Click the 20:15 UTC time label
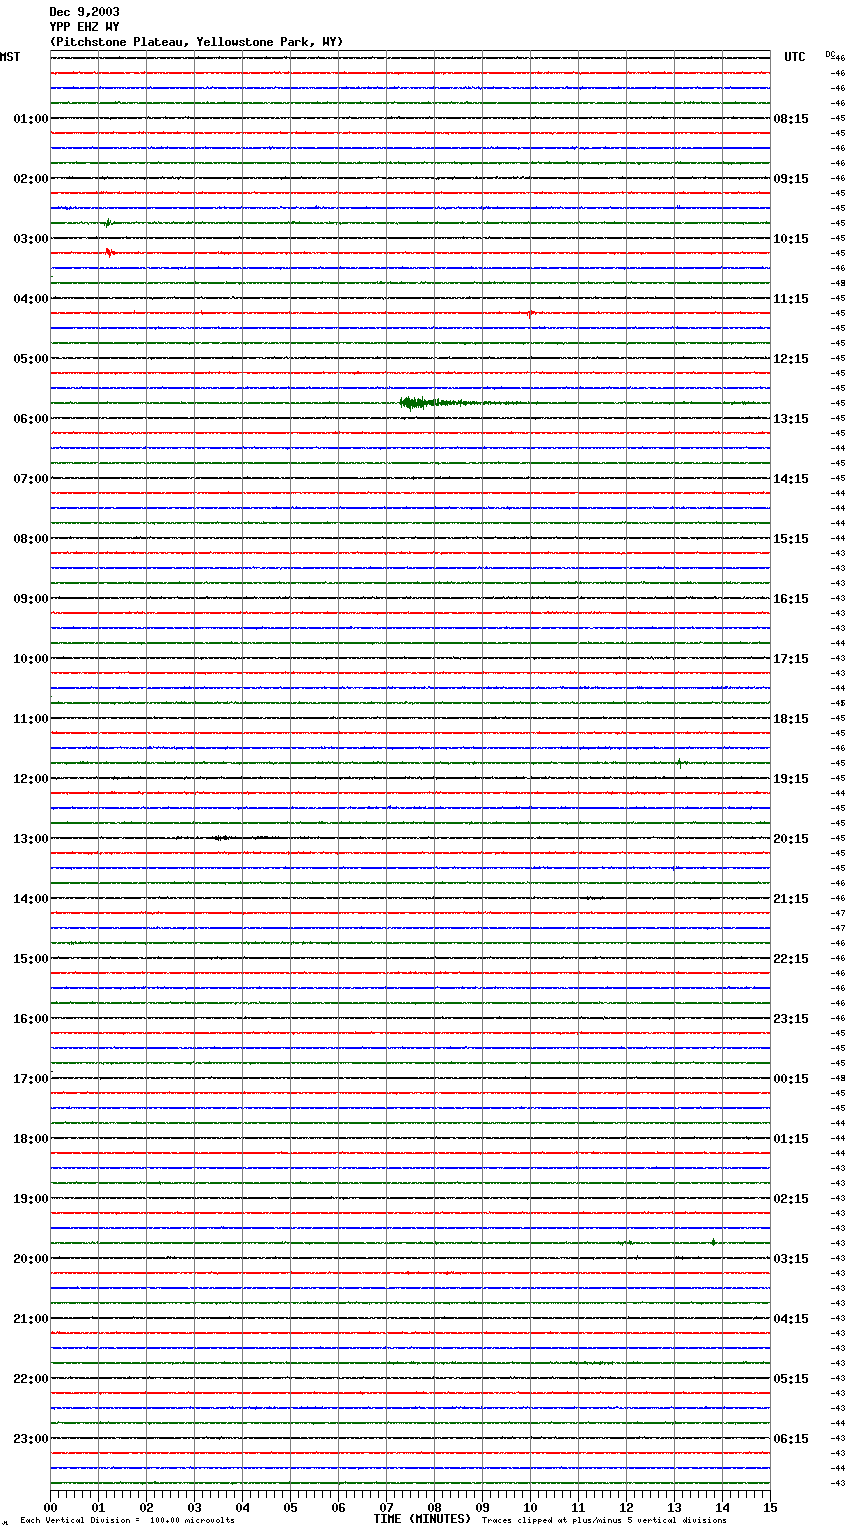Viewport: 850px width, 1534px height. tap(791, 839)
